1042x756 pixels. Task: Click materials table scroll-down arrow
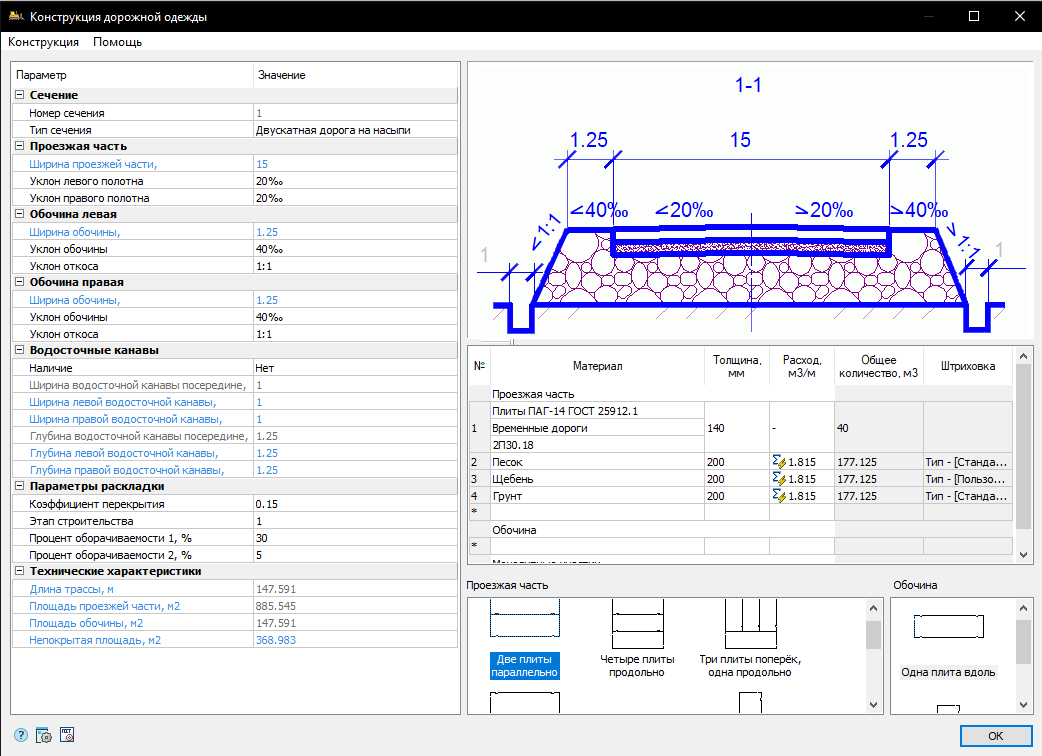click(1023, 555)
